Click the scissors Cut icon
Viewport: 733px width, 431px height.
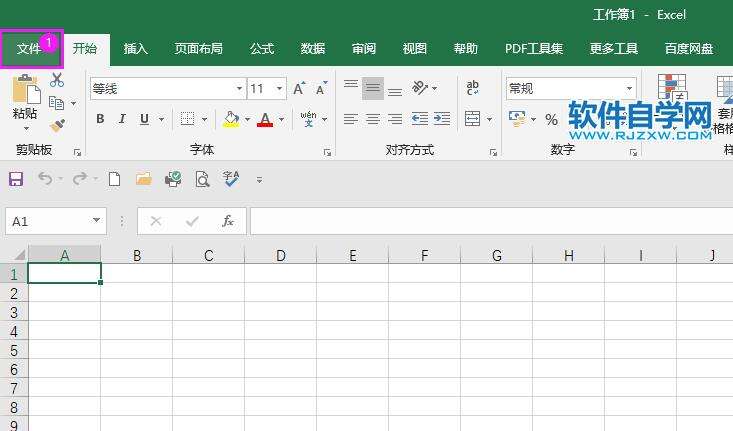click(x=57, y=80)
